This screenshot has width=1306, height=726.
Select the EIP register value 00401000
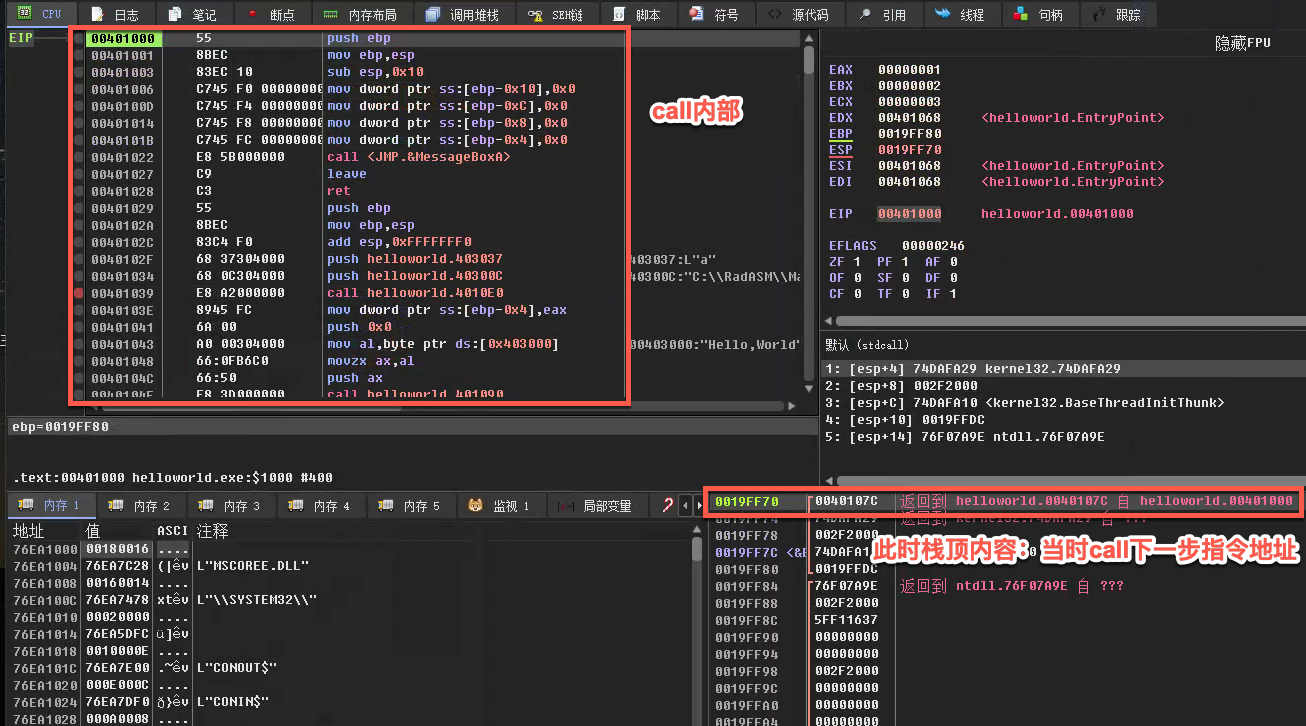tap(910, 214)
